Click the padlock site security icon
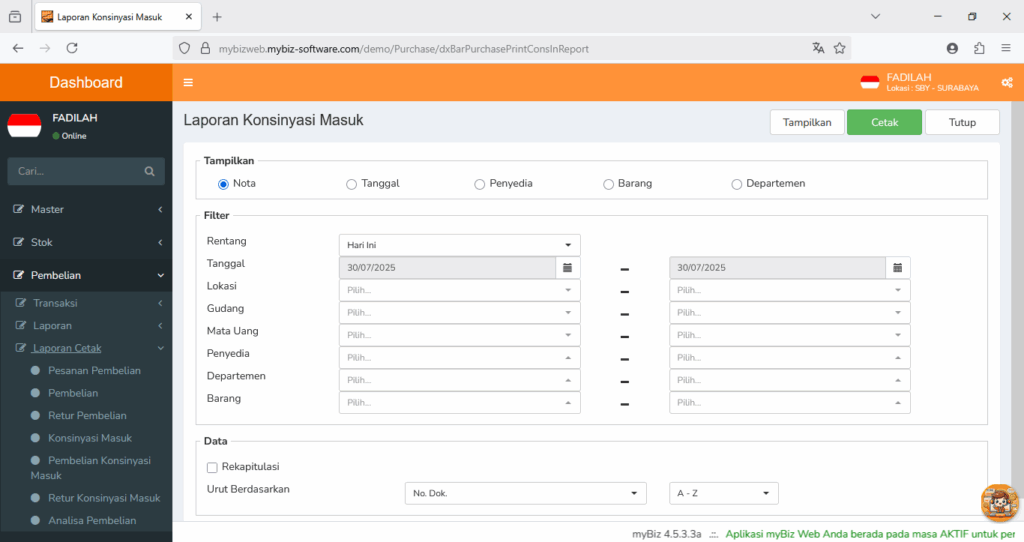 tap(205, 48)
